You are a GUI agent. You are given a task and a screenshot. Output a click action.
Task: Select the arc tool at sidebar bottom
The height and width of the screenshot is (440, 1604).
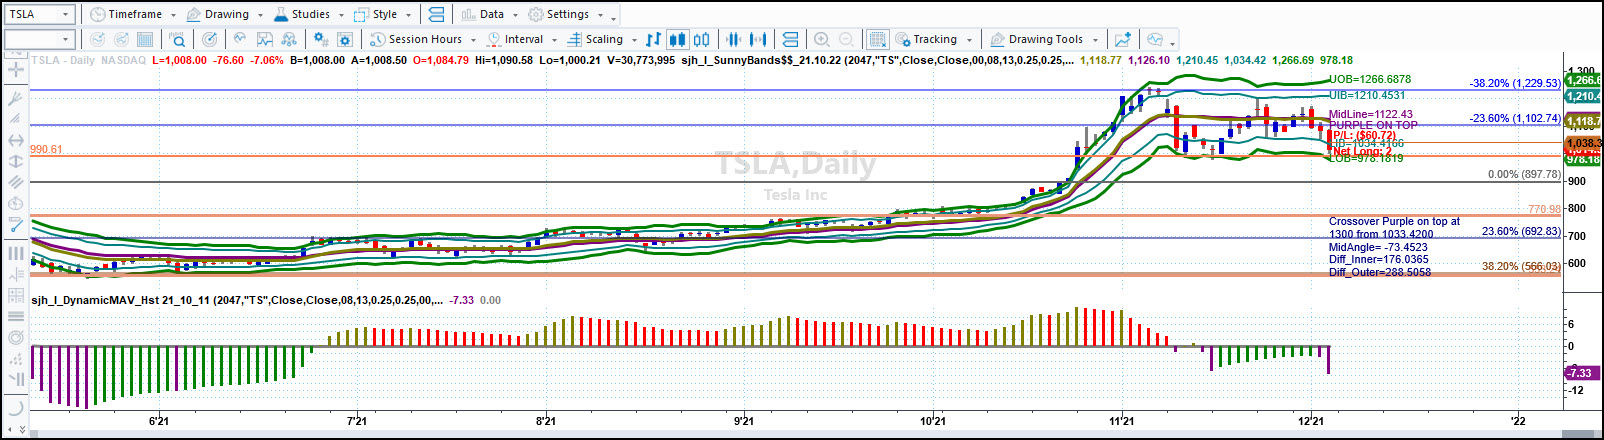(x=15, y=407)
